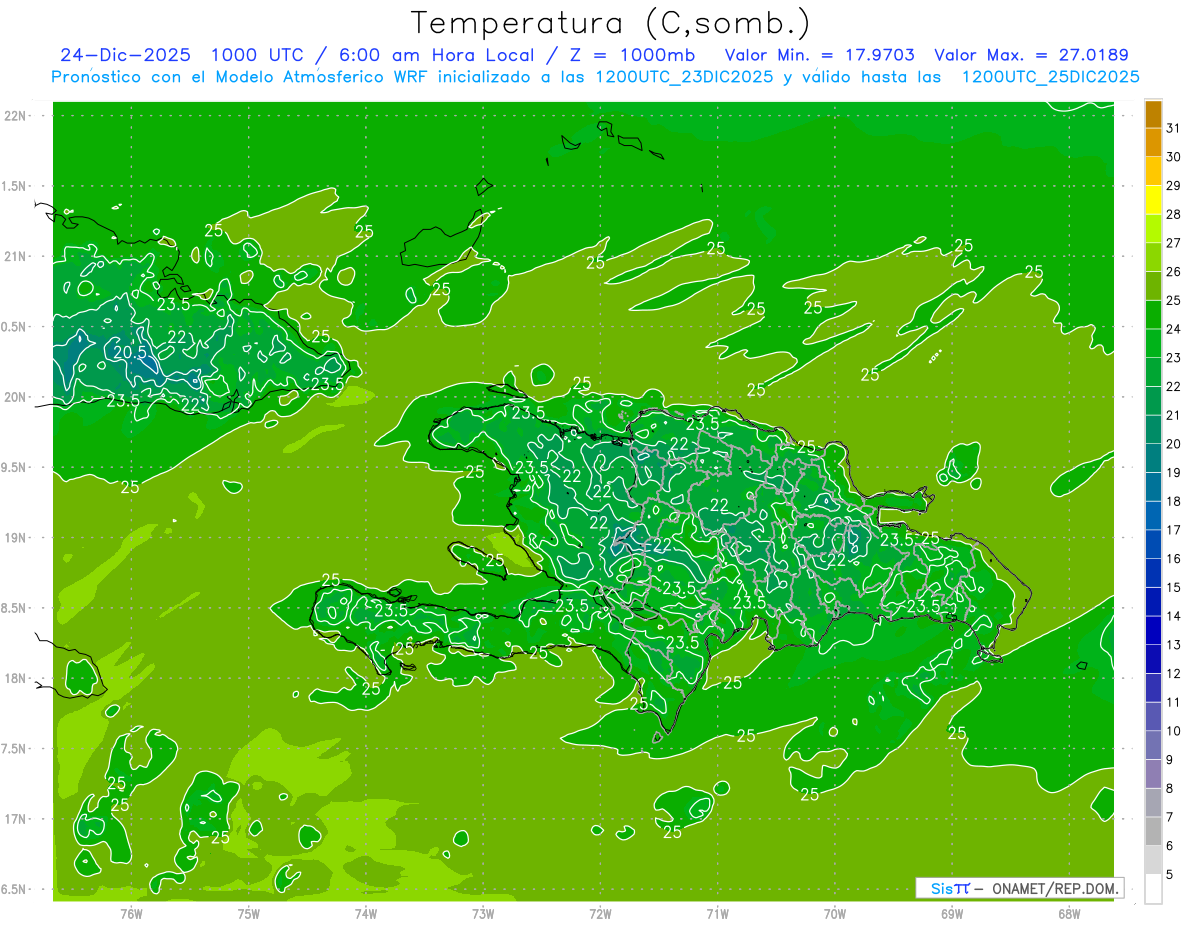Image resolution: width=1200 pixels, height=927 pixels.
Task: Click the 68W longitude axis label
Action: click(x=1068, y=914)
